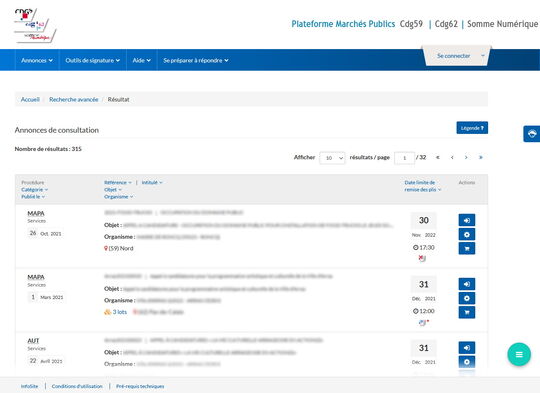Jump to the last results page
Screen dimensions: 540x393
coord(481,157)
